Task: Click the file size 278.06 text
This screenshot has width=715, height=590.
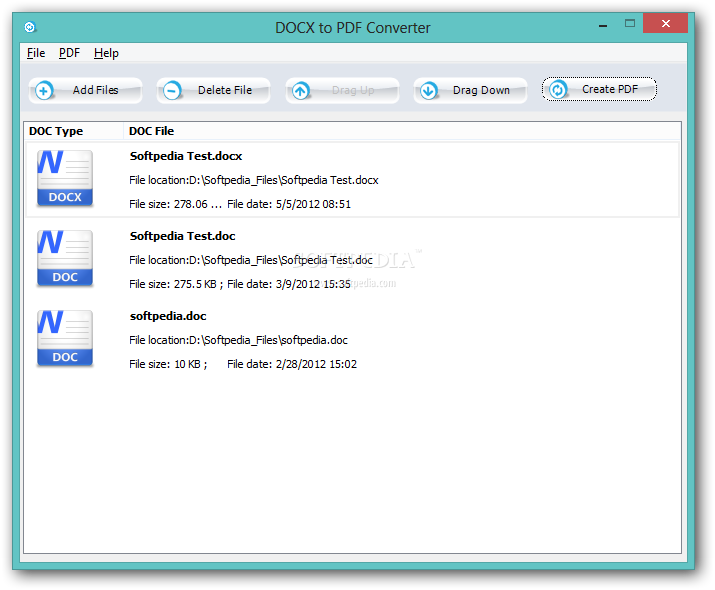Action: coord(176,204)
